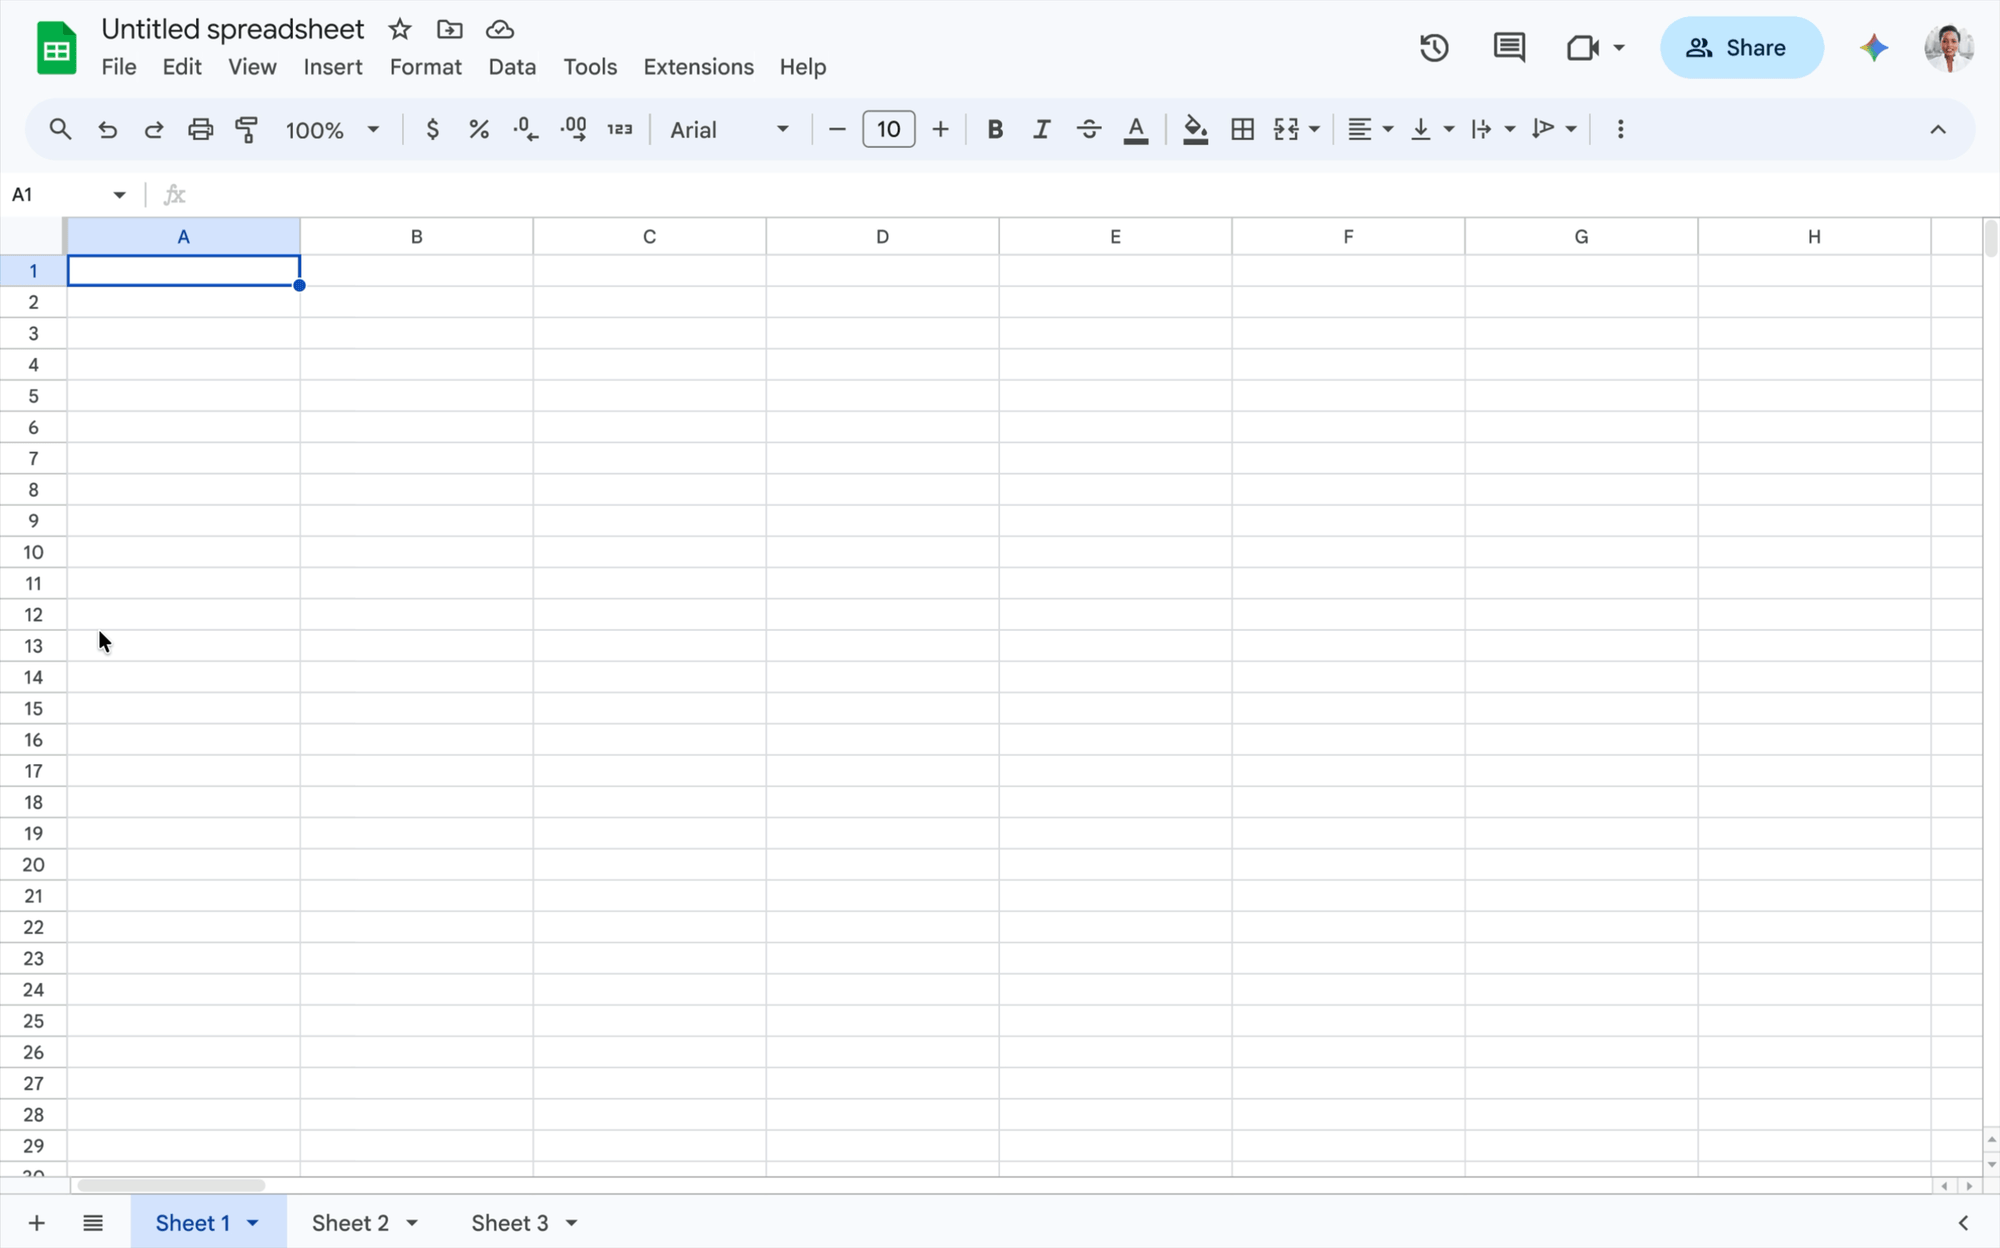
Task: Open the Format menu
Action: click(425, 67)
